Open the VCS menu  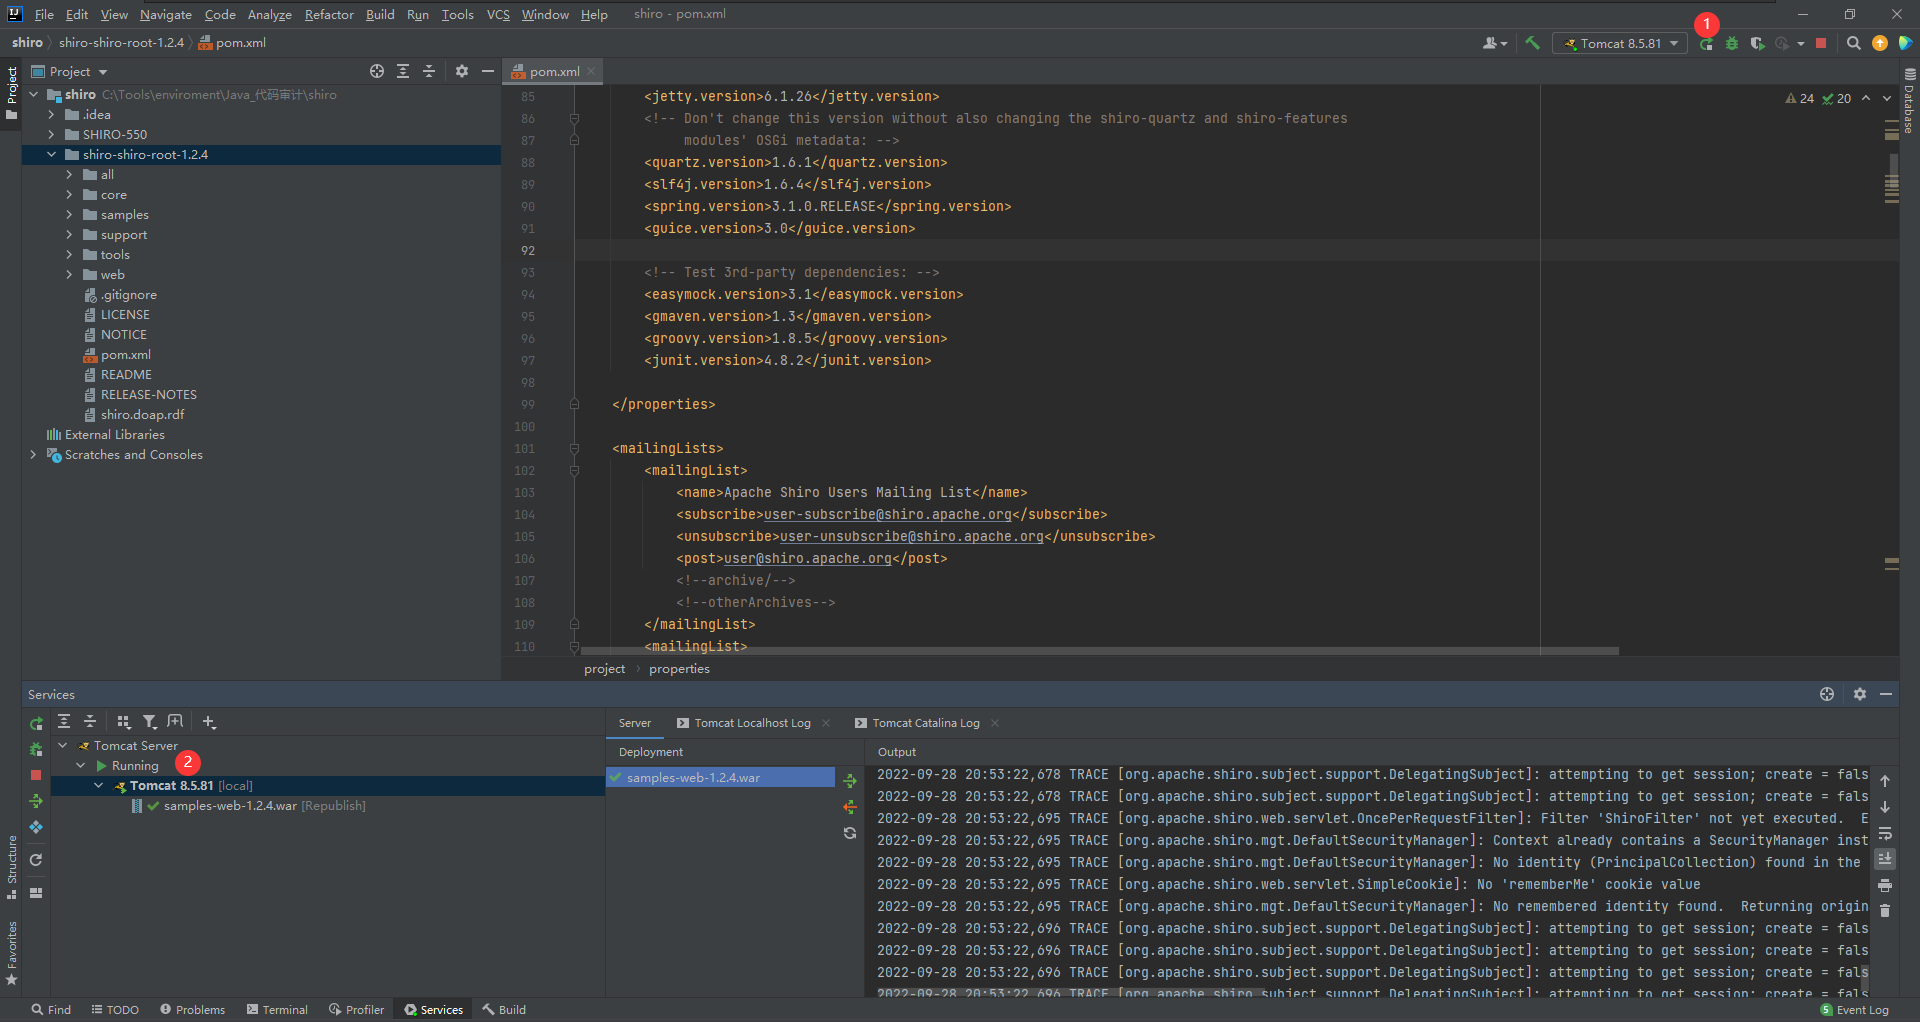498,14
